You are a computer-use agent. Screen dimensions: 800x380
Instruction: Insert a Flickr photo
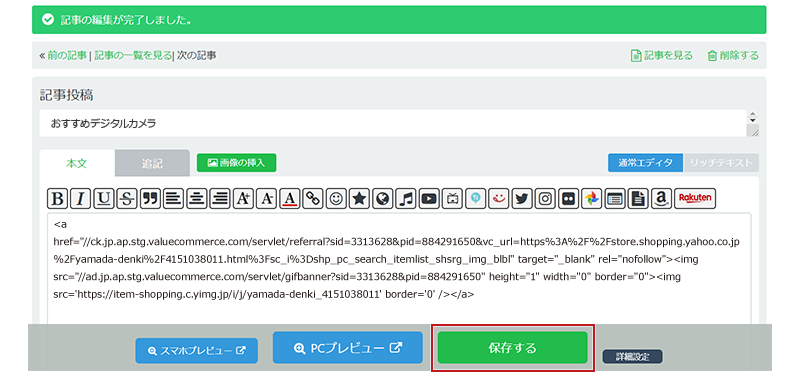568,199
